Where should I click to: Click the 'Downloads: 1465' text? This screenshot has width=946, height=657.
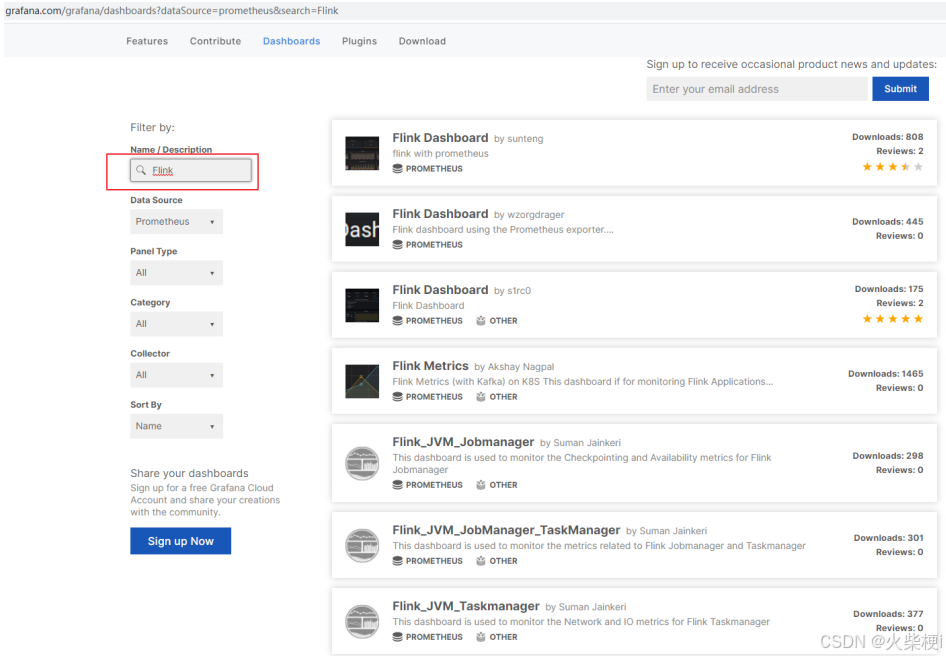pos(886,373)
